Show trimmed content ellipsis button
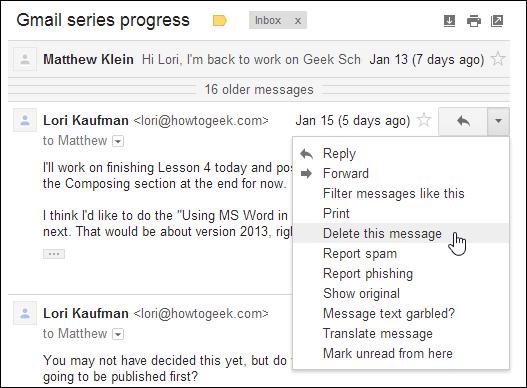The width and height of the screenshot is (527, 388). pyautogui.click(x=54, y=254)
